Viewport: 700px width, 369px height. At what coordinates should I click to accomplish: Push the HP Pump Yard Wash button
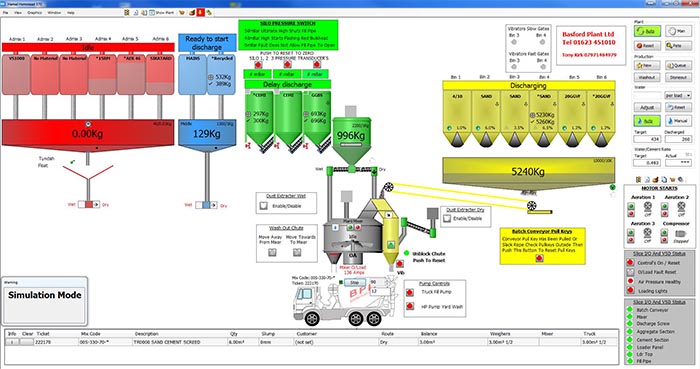click(x=410, y=307)
